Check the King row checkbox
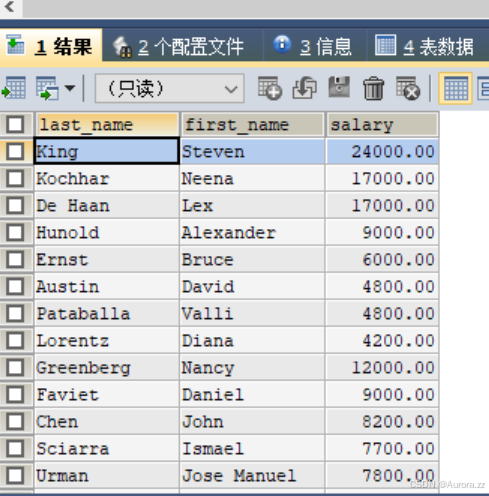489x496 pixels. (x=15, y=152)
